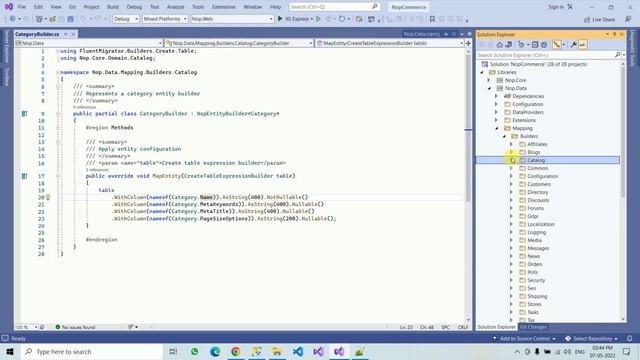Click Add to Source Control button
This screenshot has height=360, width=640.
pos(524,338)
